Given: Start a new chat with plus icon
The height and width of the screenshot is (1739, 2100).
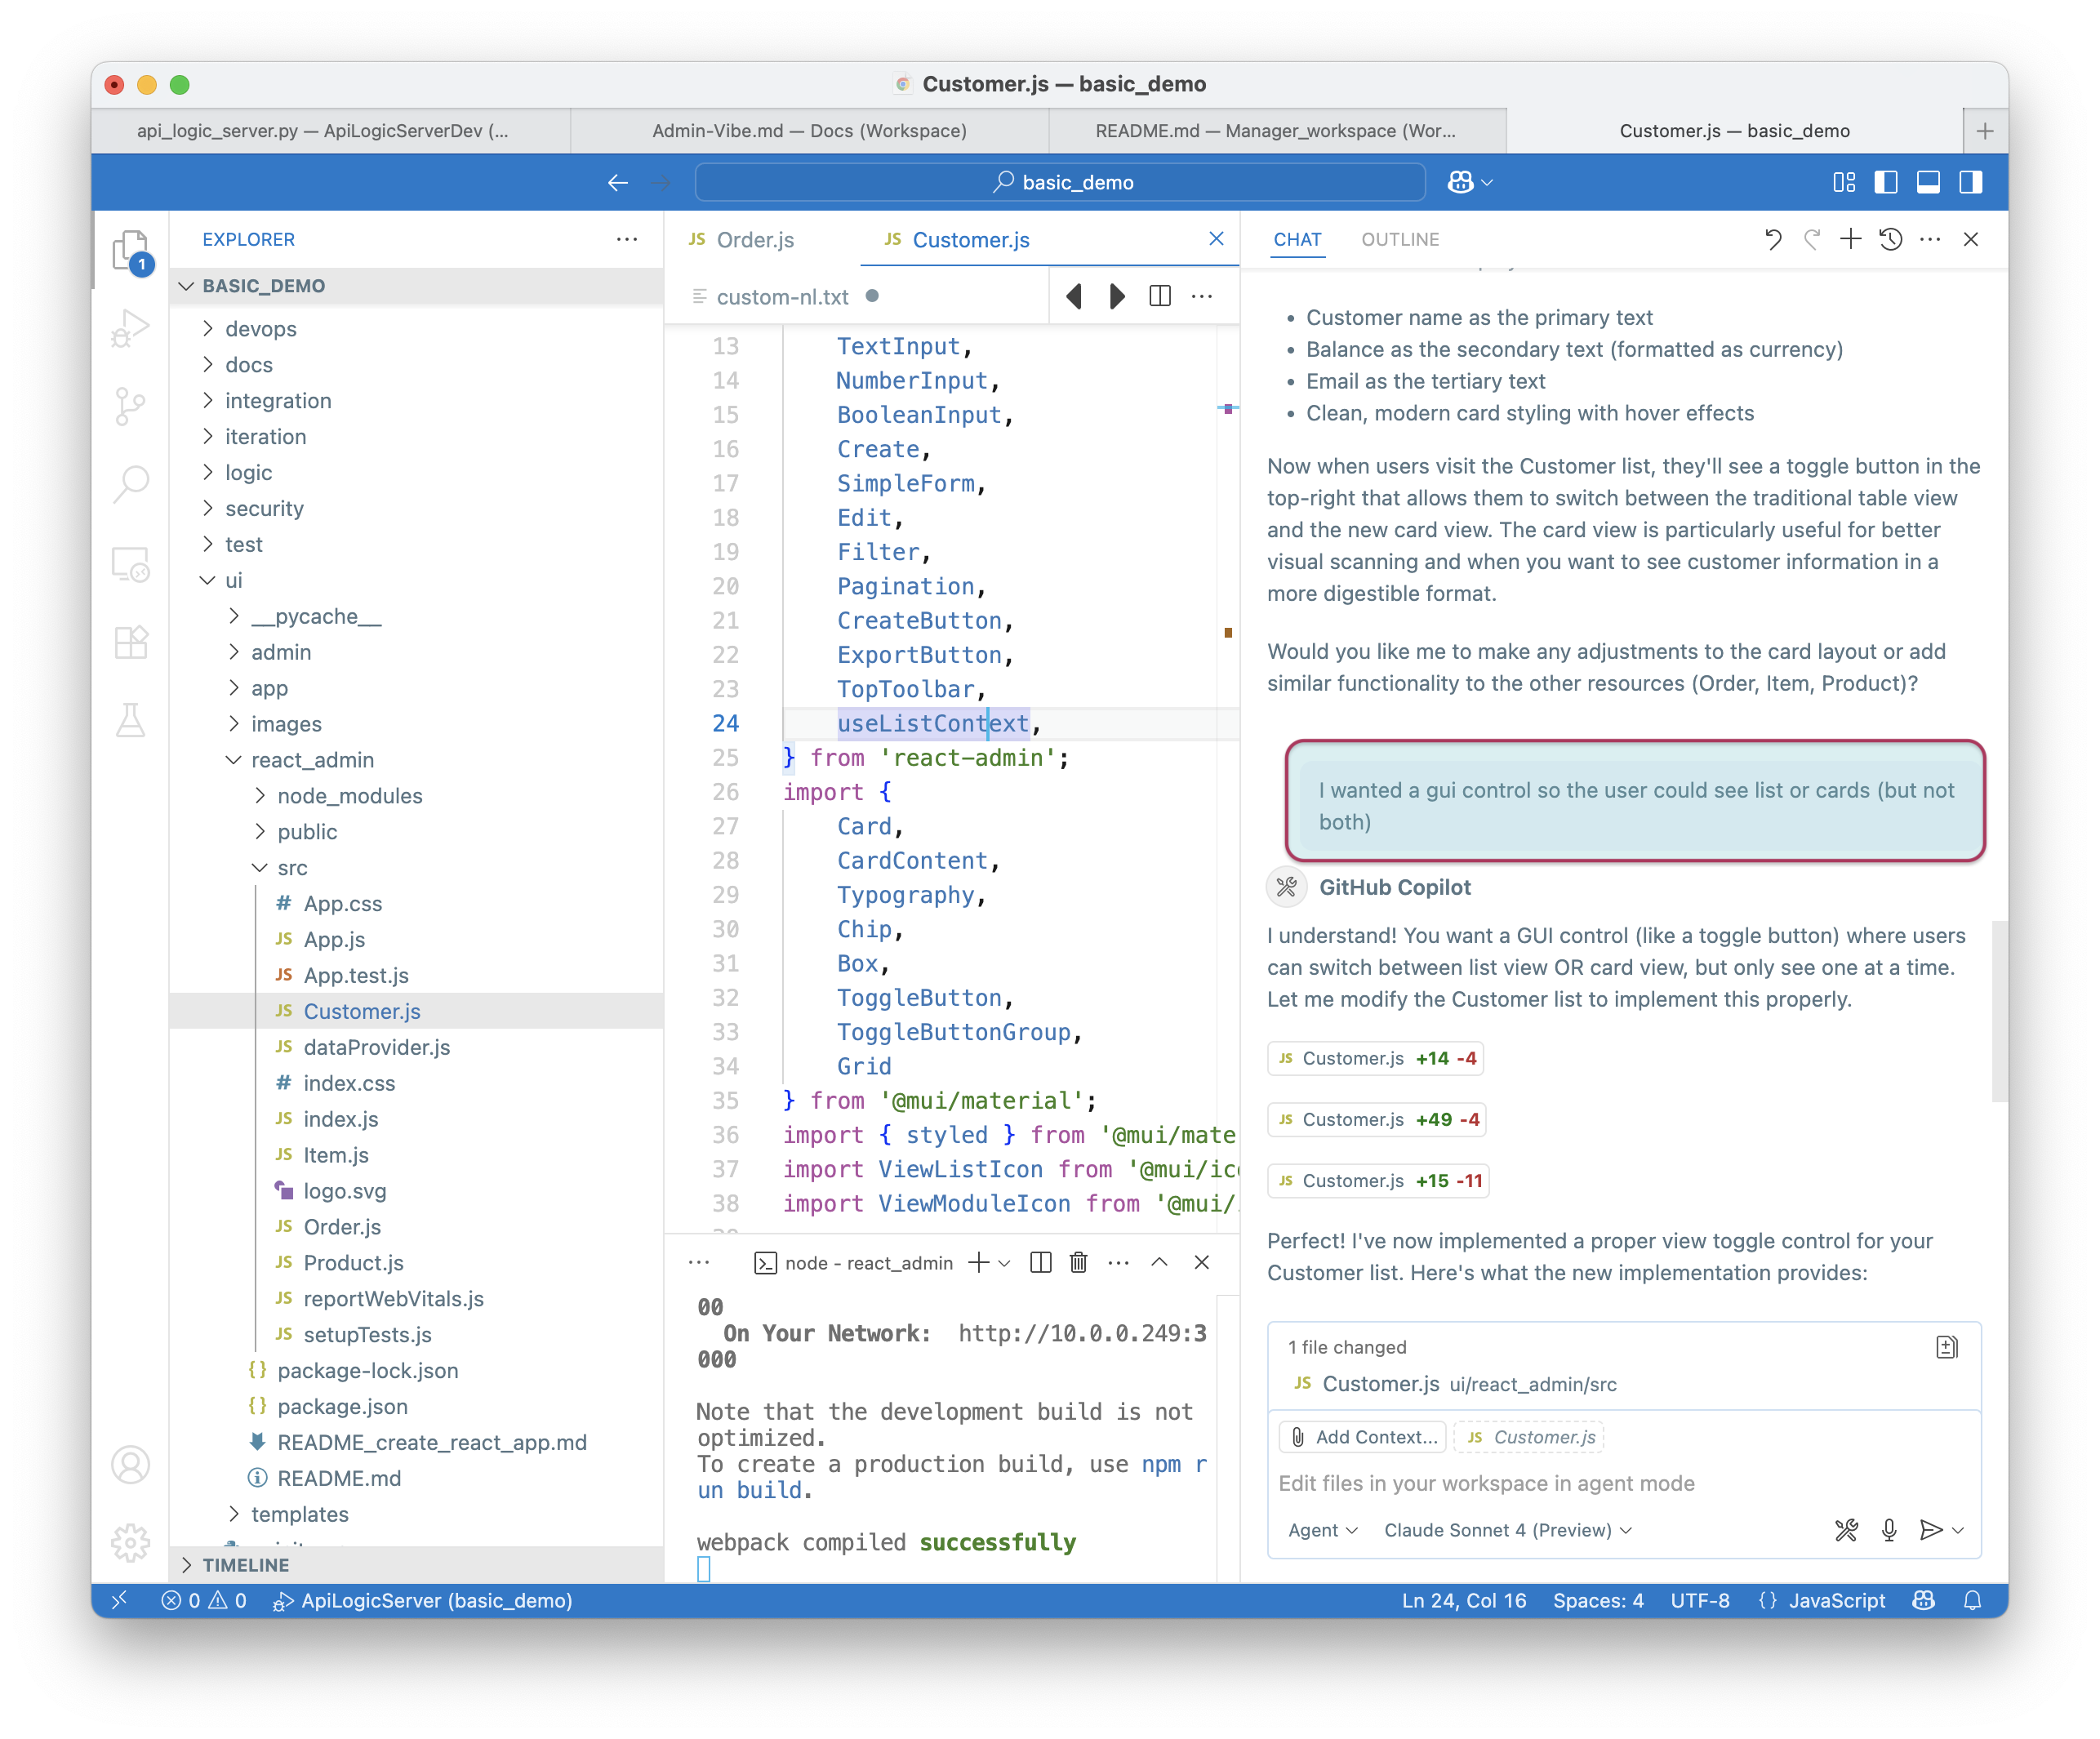Looking at the screenshot, I should (1850, 239).
